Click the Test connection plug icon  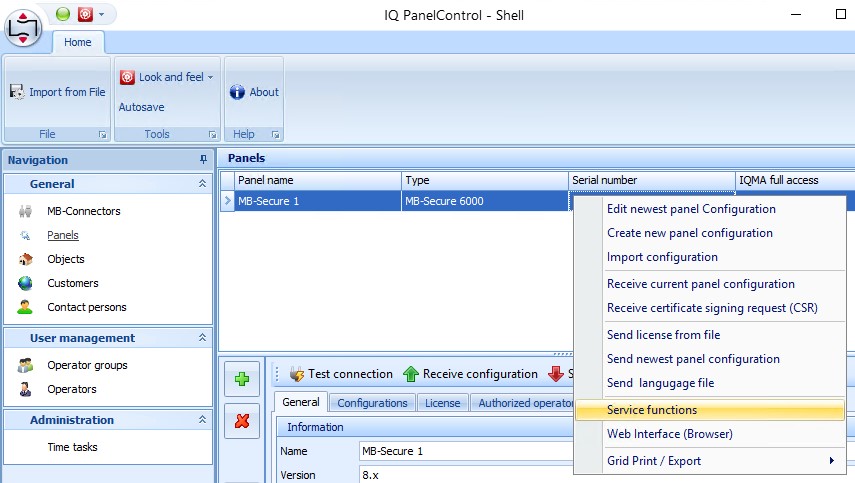(x=297, y=374)
